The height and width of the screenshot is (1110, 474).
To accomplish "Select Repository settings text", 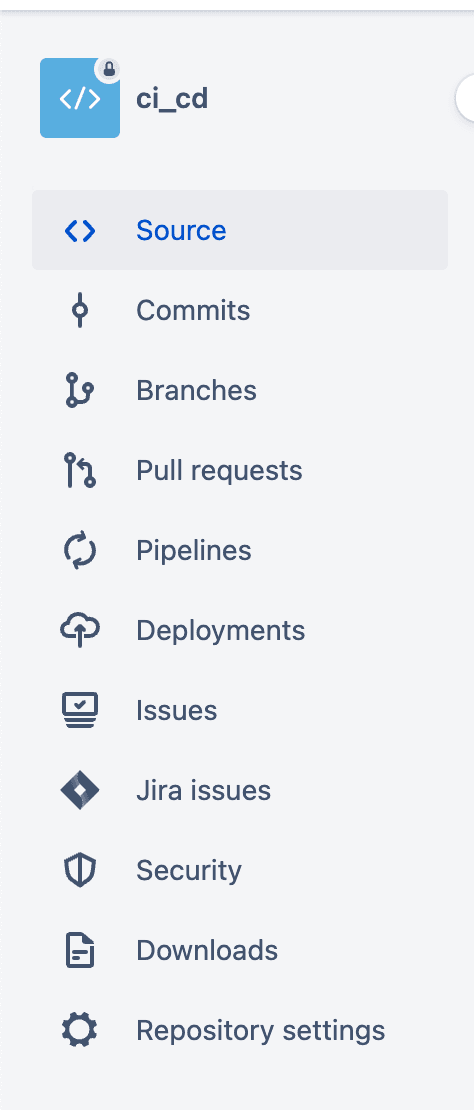I will point(261,1031).
